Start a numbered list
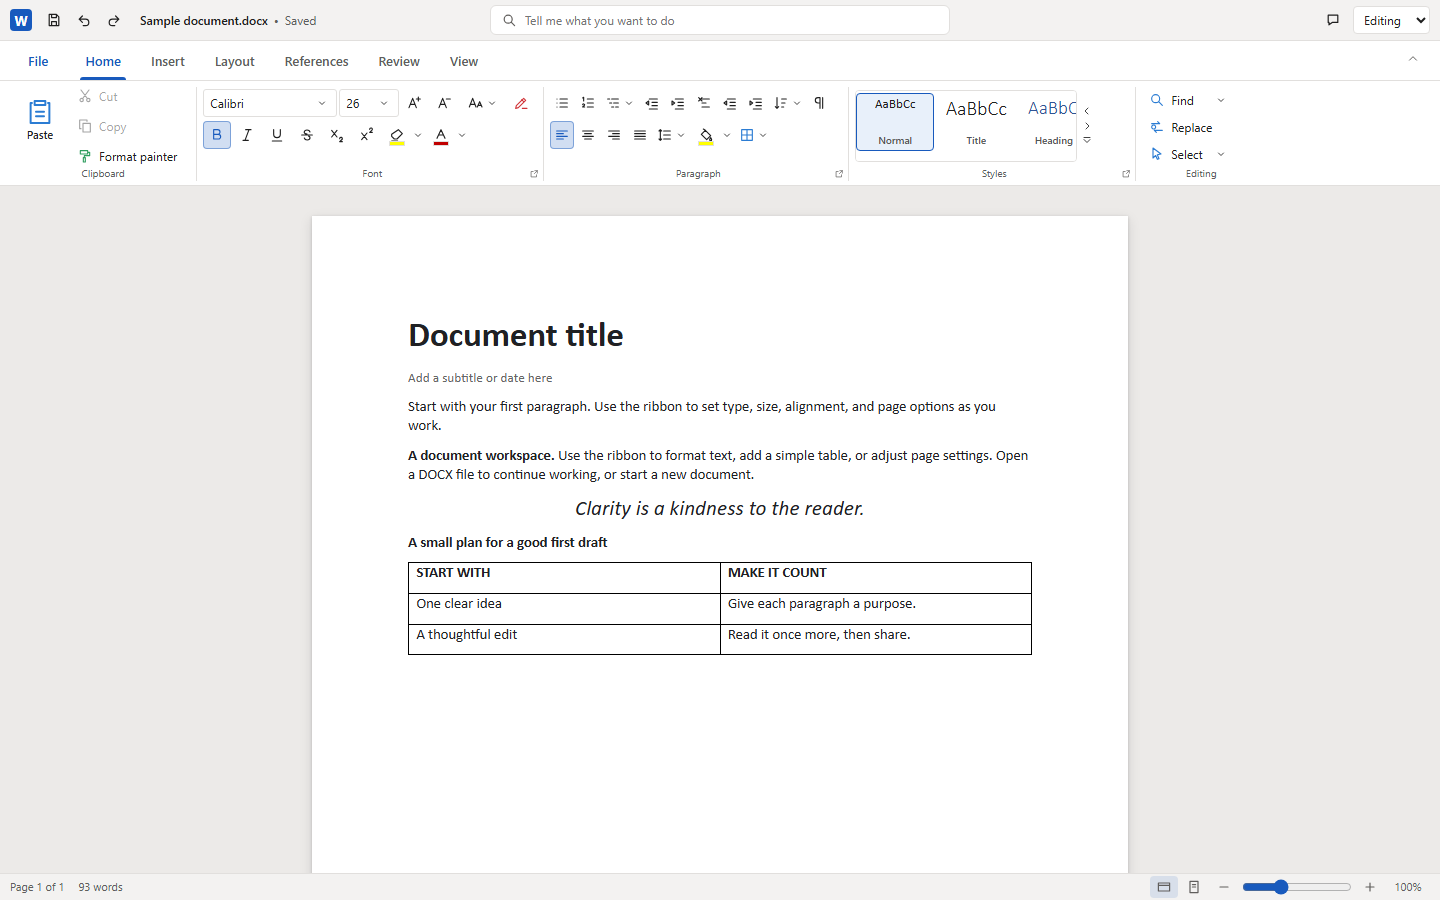This screenshot has height=900, width=1440. point(588,103)
